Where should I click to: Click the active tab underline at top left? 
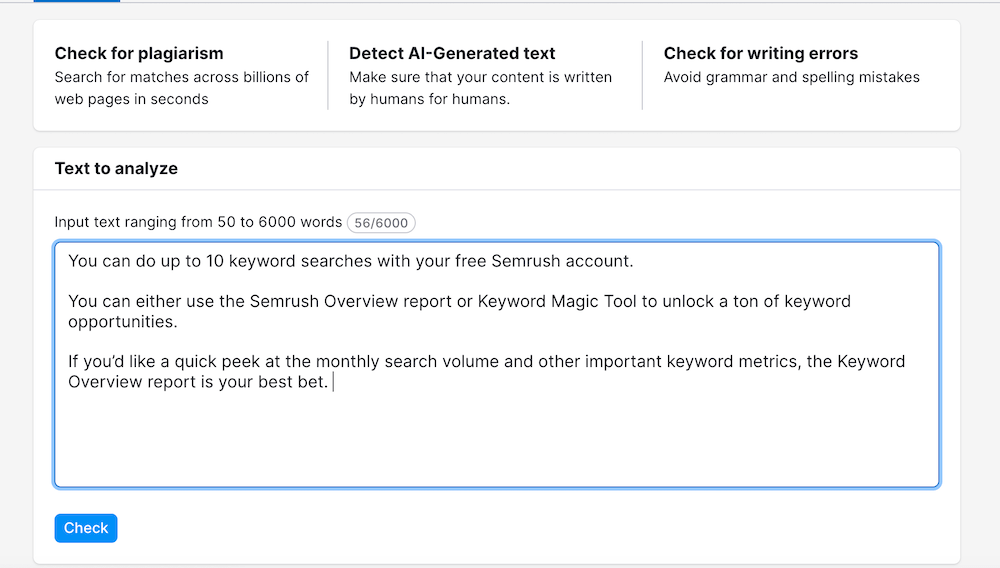[x=76, y=1]
